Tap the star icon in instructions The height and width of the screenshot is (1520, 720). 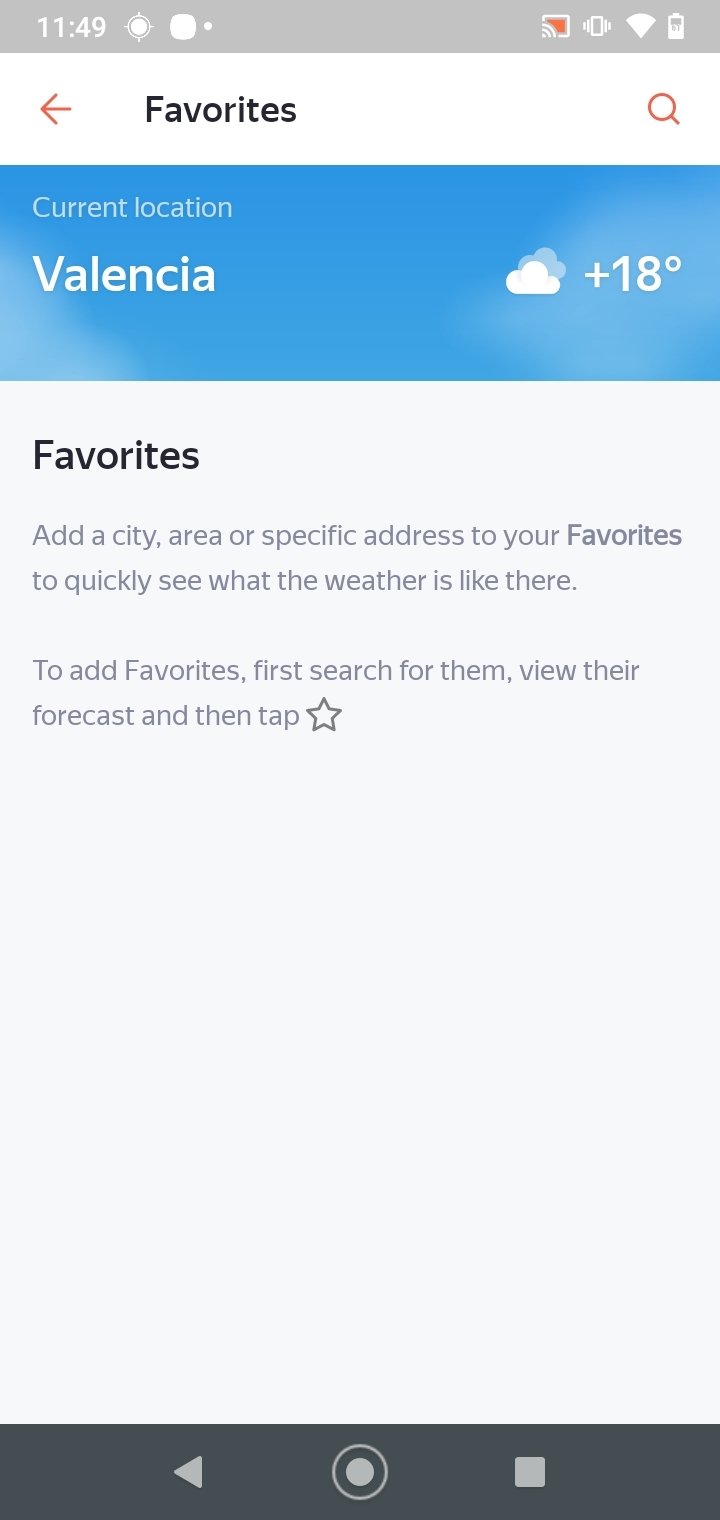point(324,715)
